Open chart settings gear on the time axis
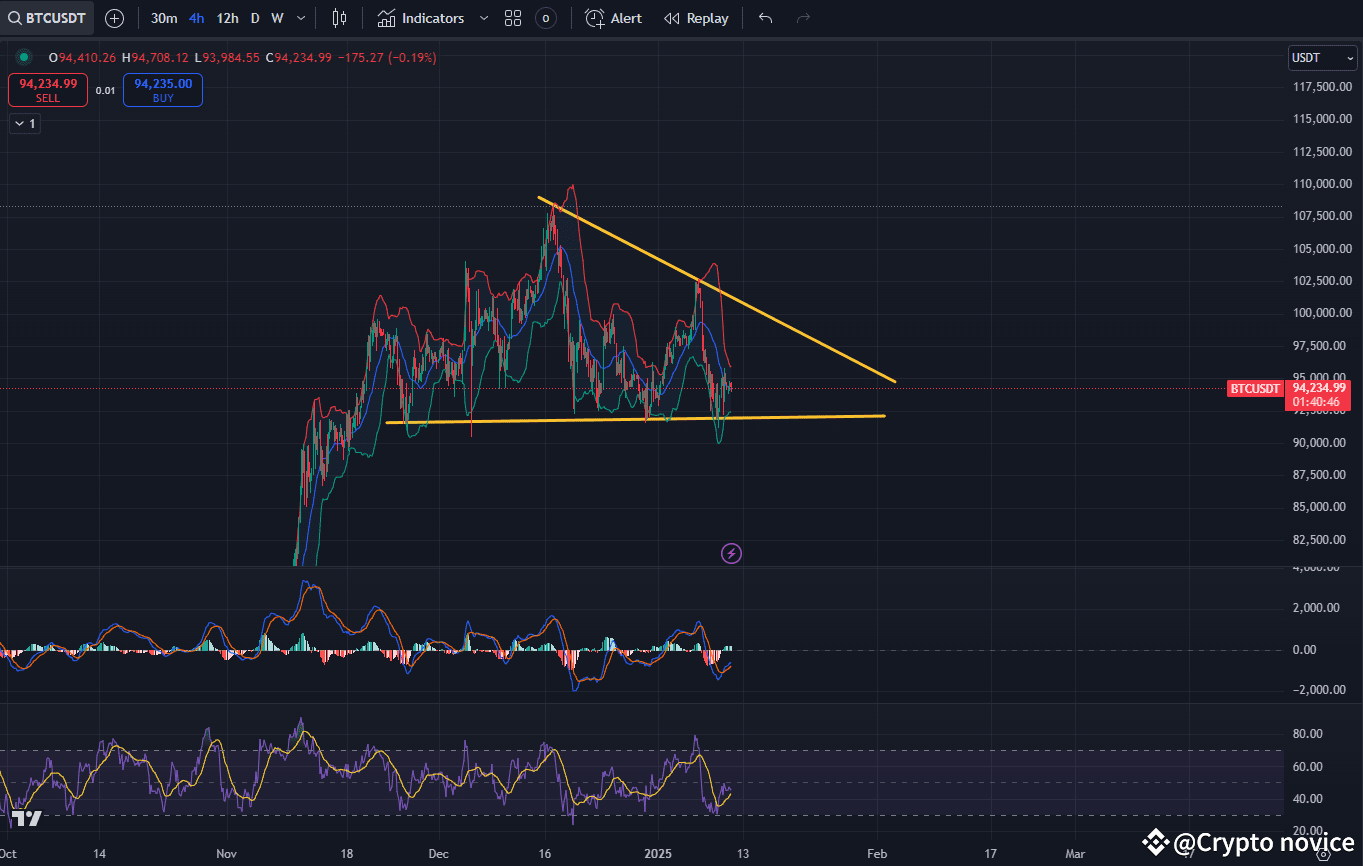The height and width of the screenshot is (866, 1363). point(1324,854)
